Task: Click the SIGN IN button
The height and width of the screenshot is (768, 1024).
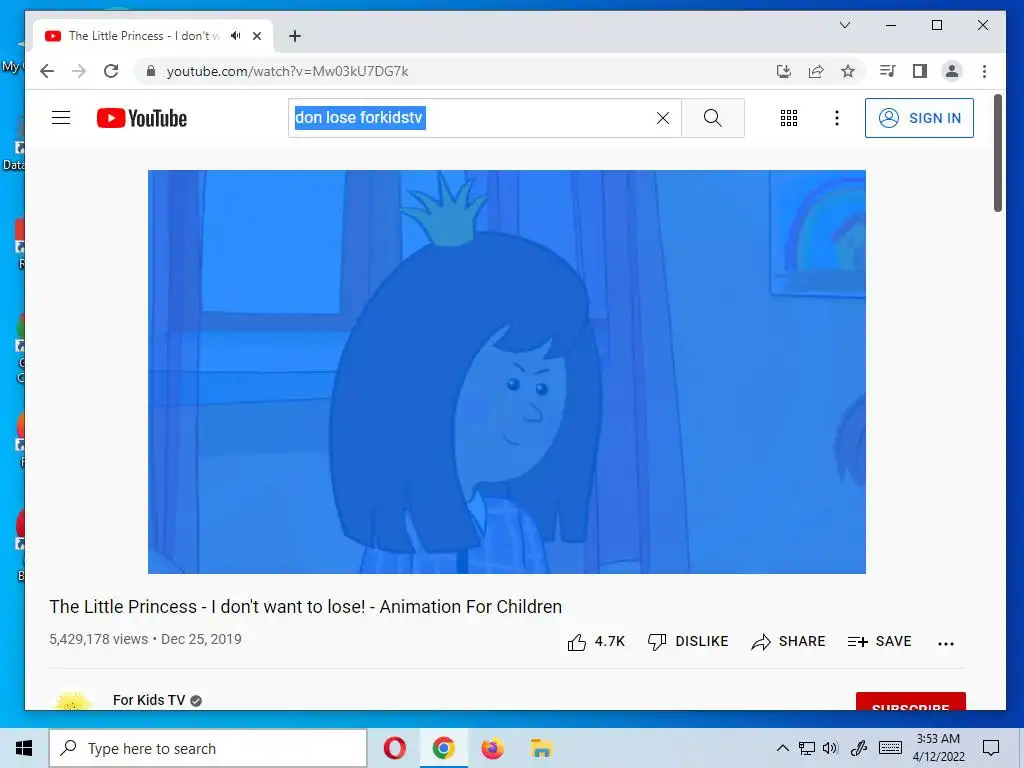Action: tap(919, 118)
